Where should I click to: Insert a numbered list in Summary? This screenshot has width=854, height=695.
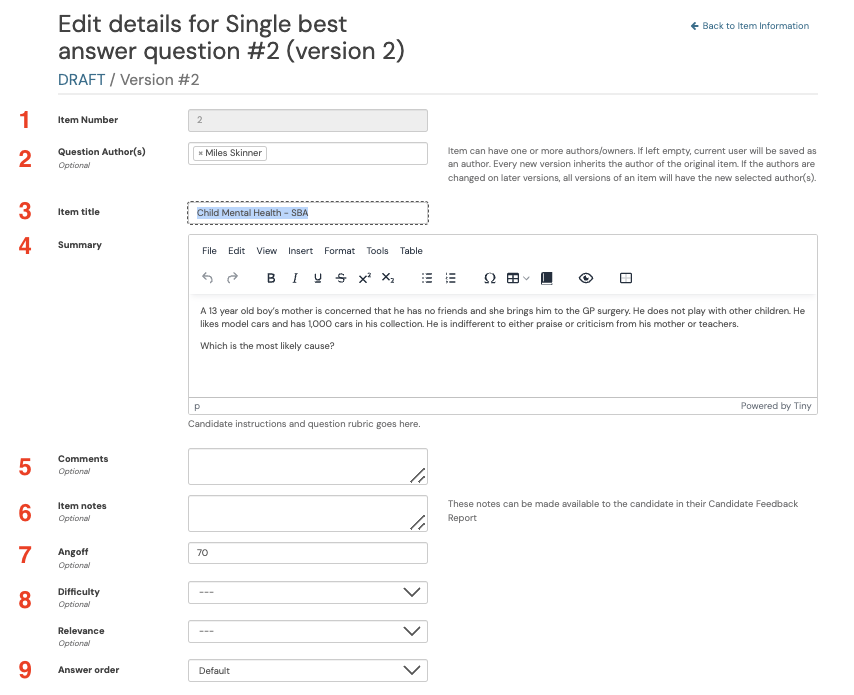(450, 278)
